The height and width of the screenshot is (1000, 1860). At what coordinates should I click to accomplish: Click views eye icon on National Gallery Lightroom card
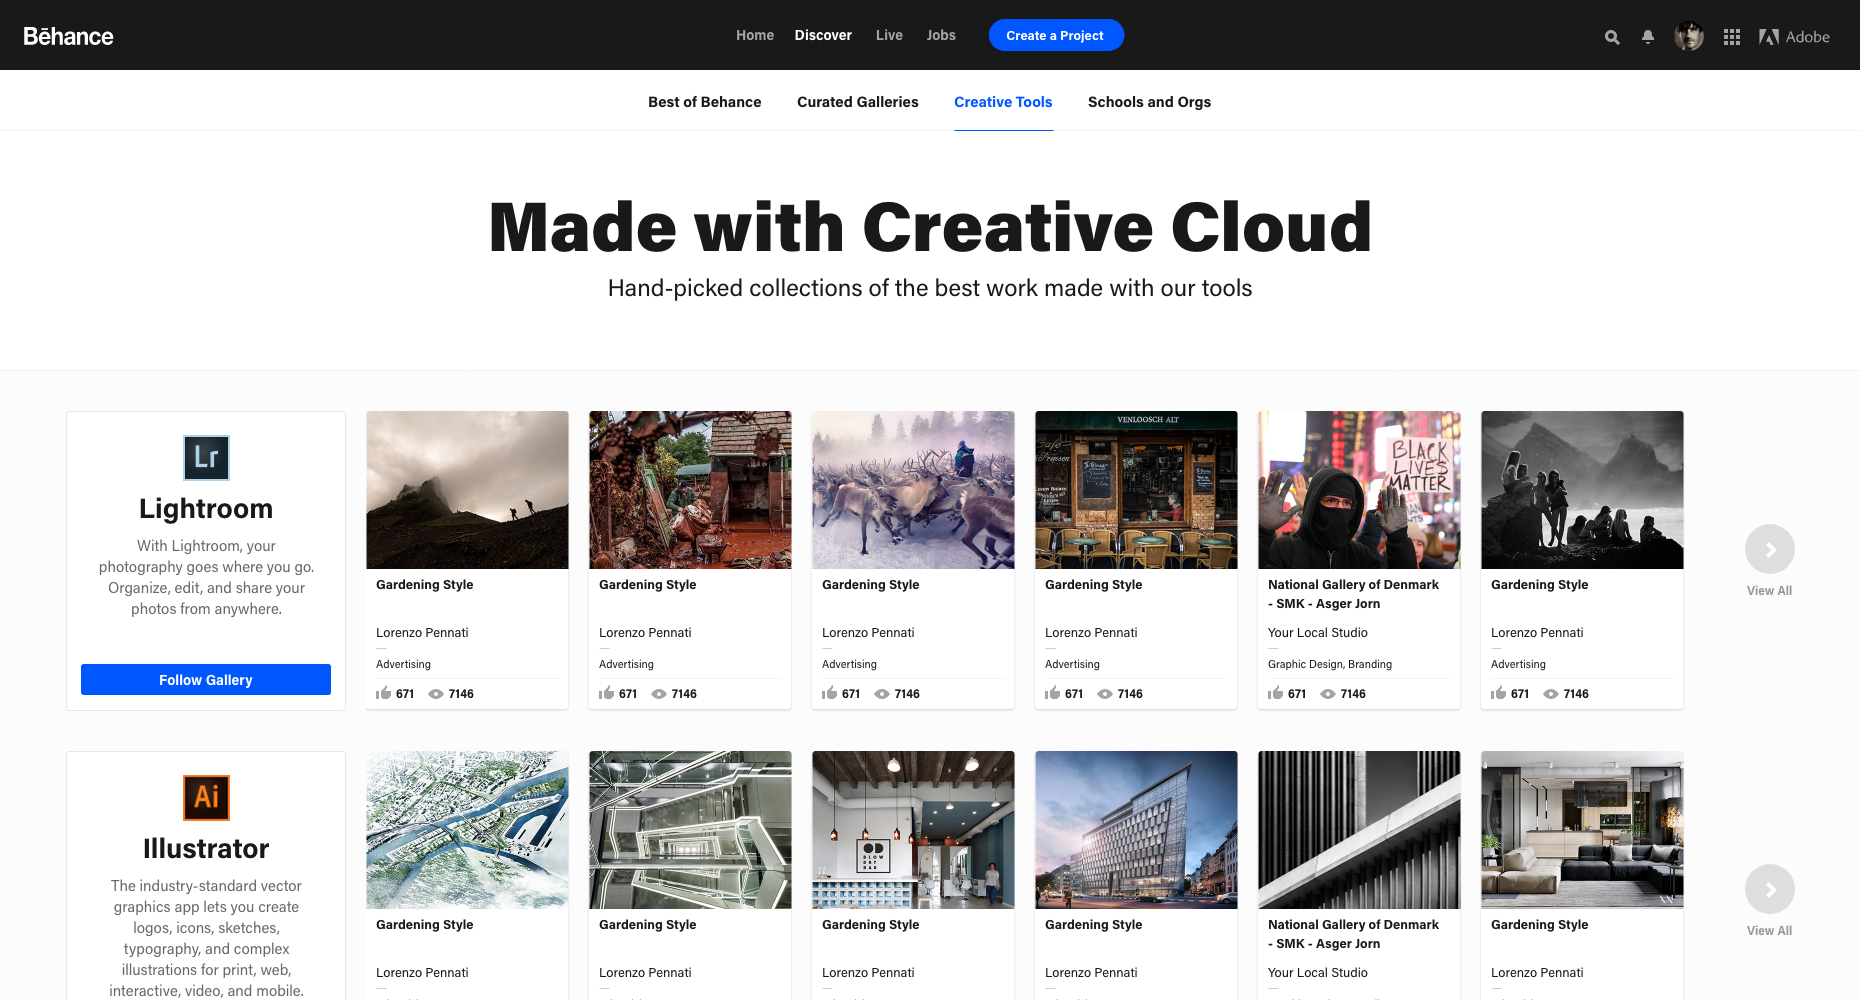click(1328, 694)
